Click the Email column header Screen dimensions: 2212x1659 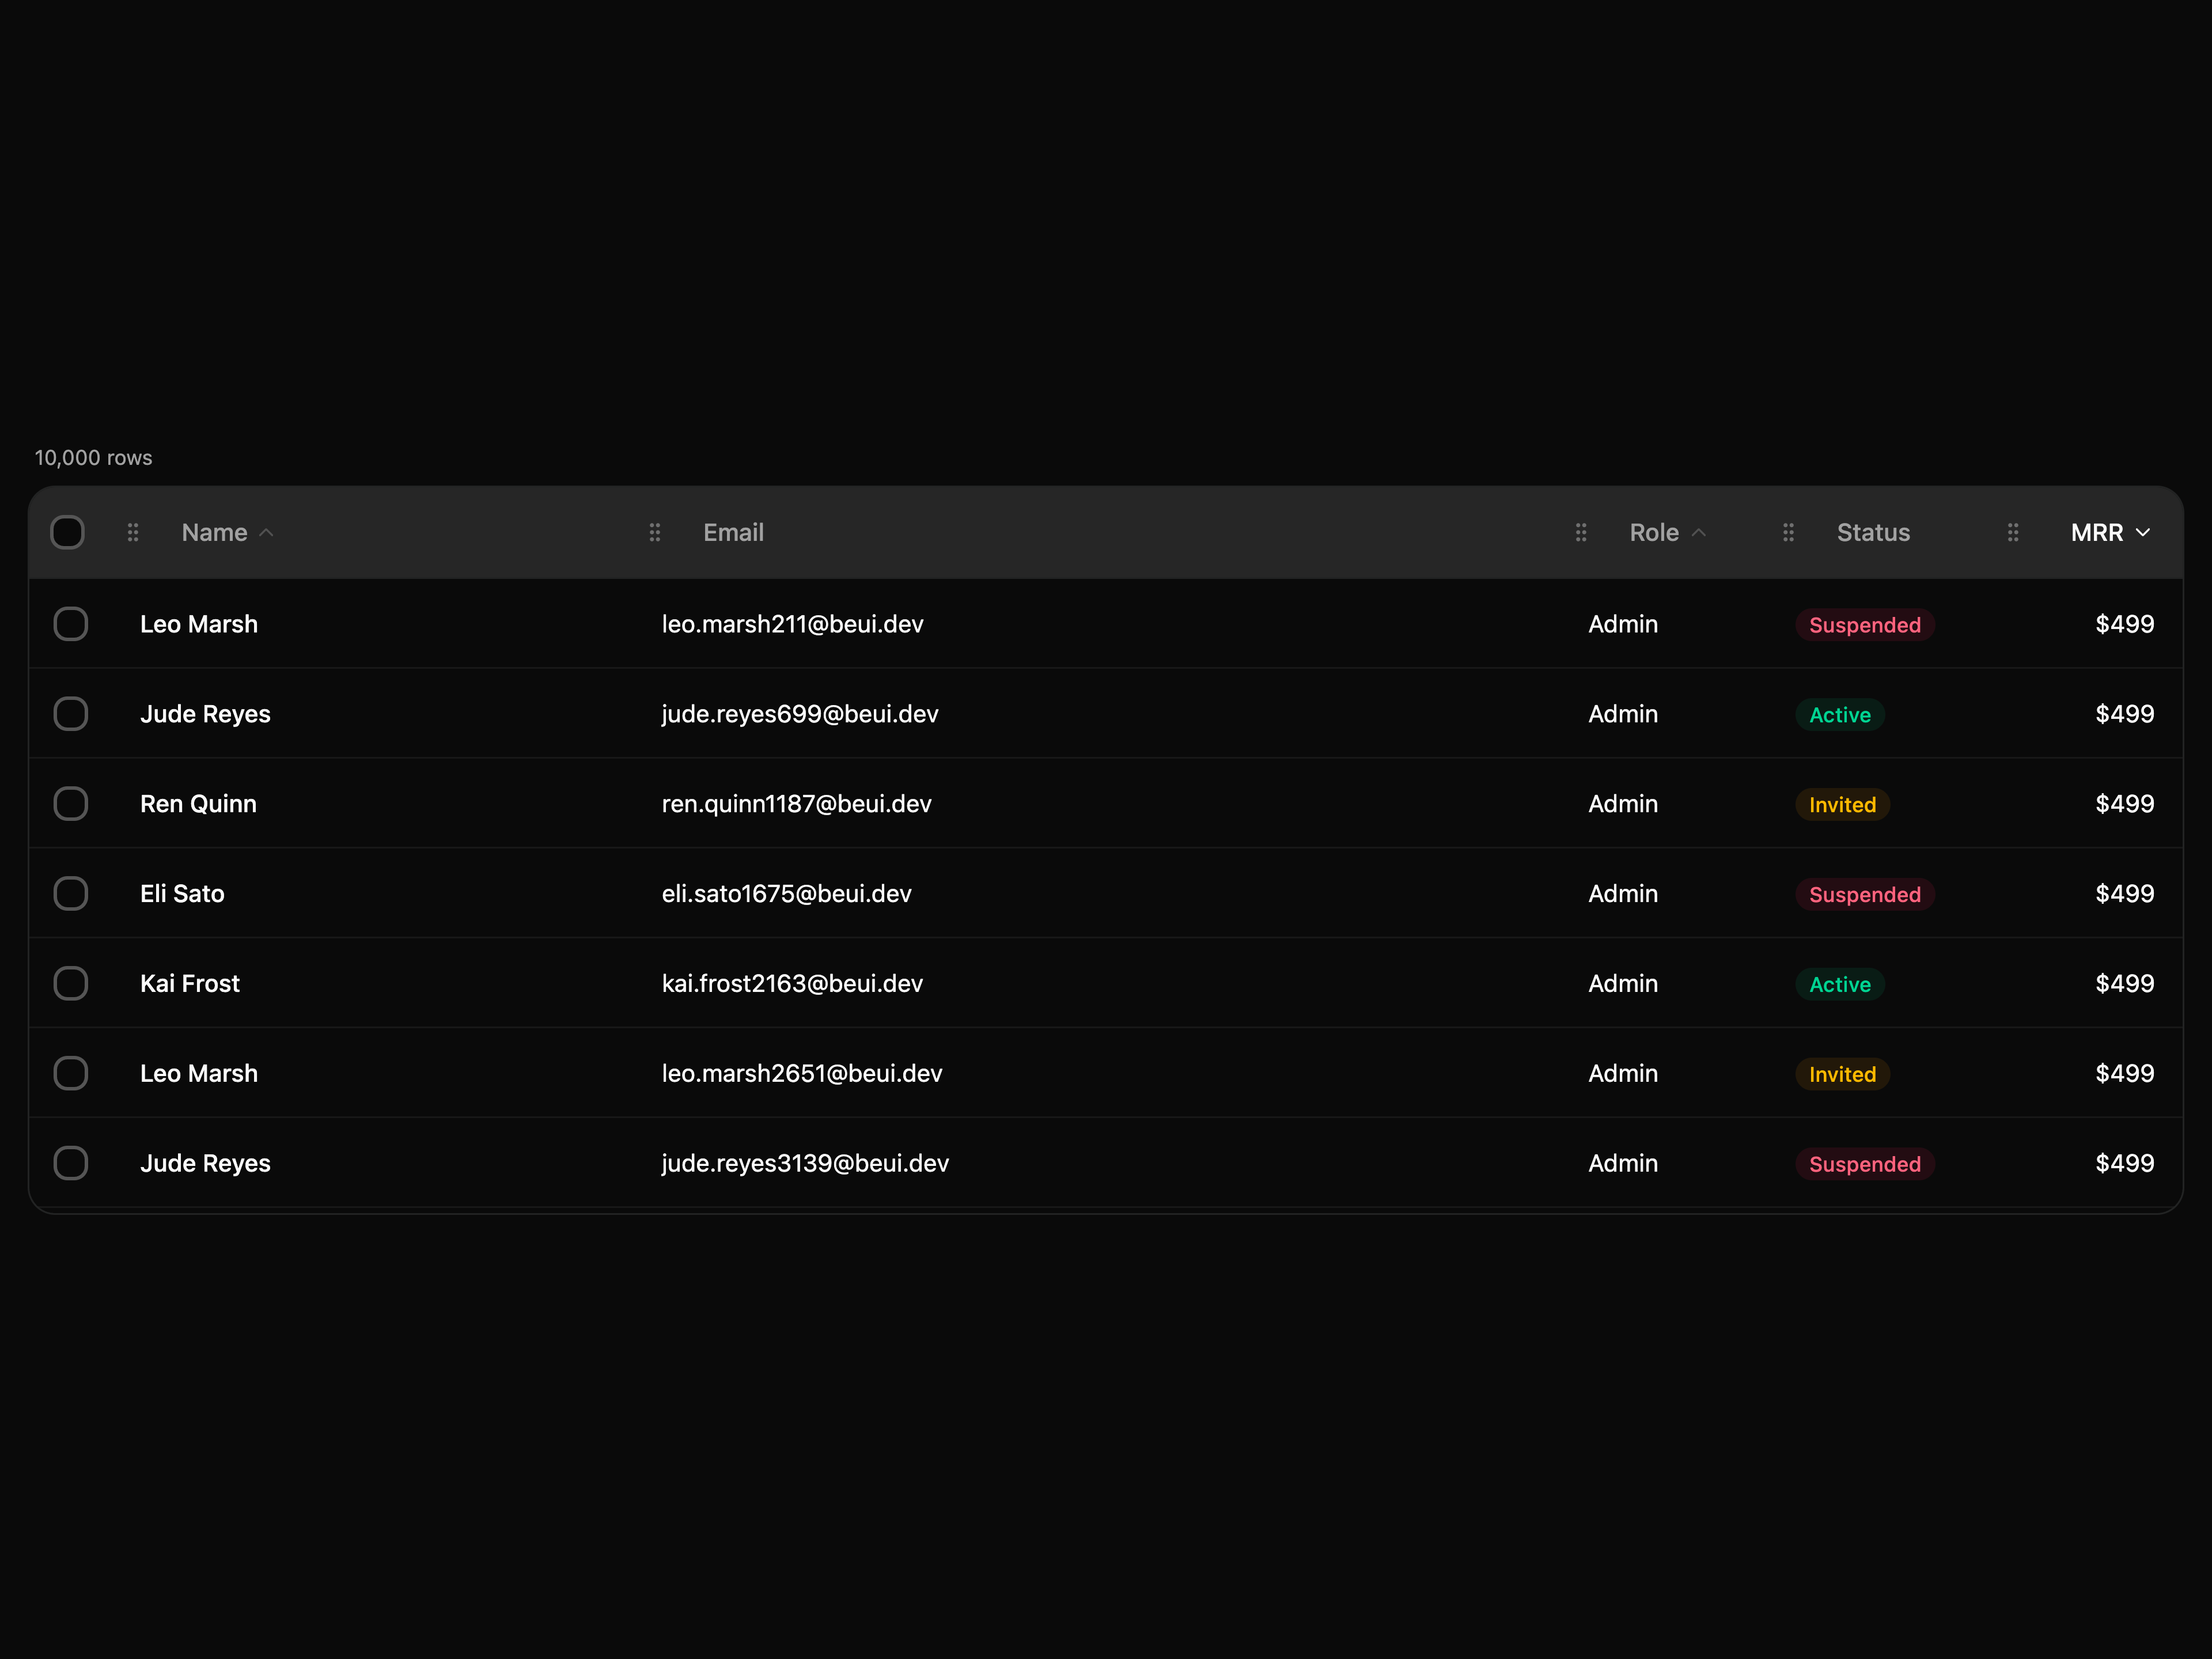pos(733,533)
